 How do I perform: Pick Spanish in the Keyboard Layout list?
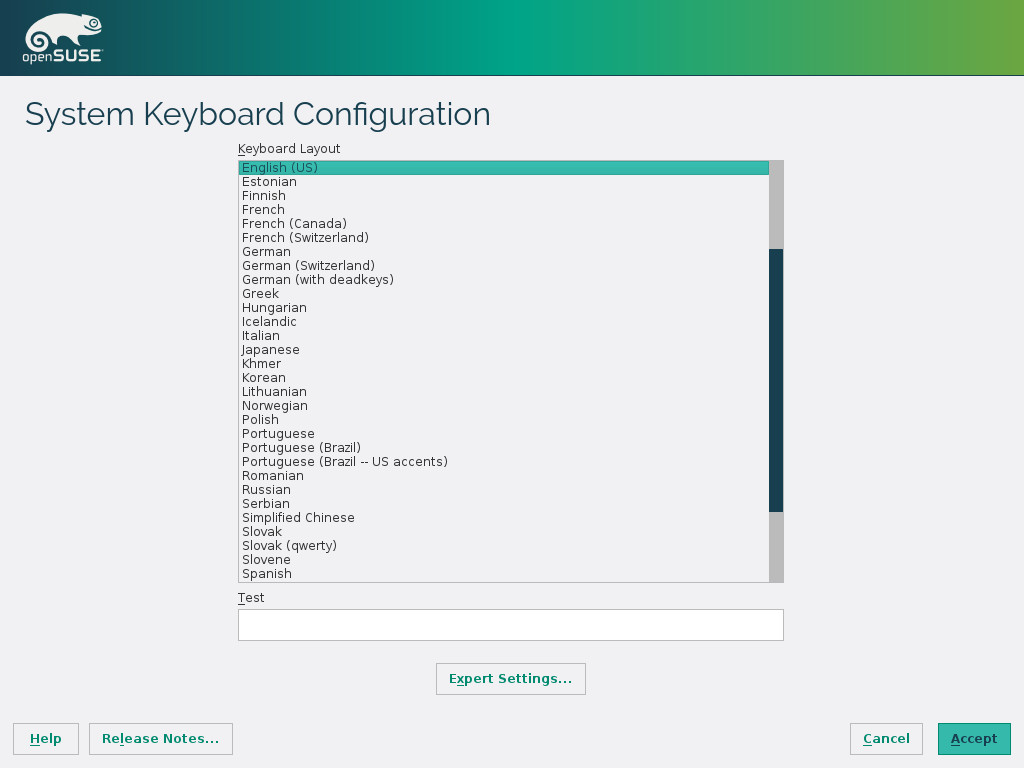pyautogui.click(x=267, y=574)
